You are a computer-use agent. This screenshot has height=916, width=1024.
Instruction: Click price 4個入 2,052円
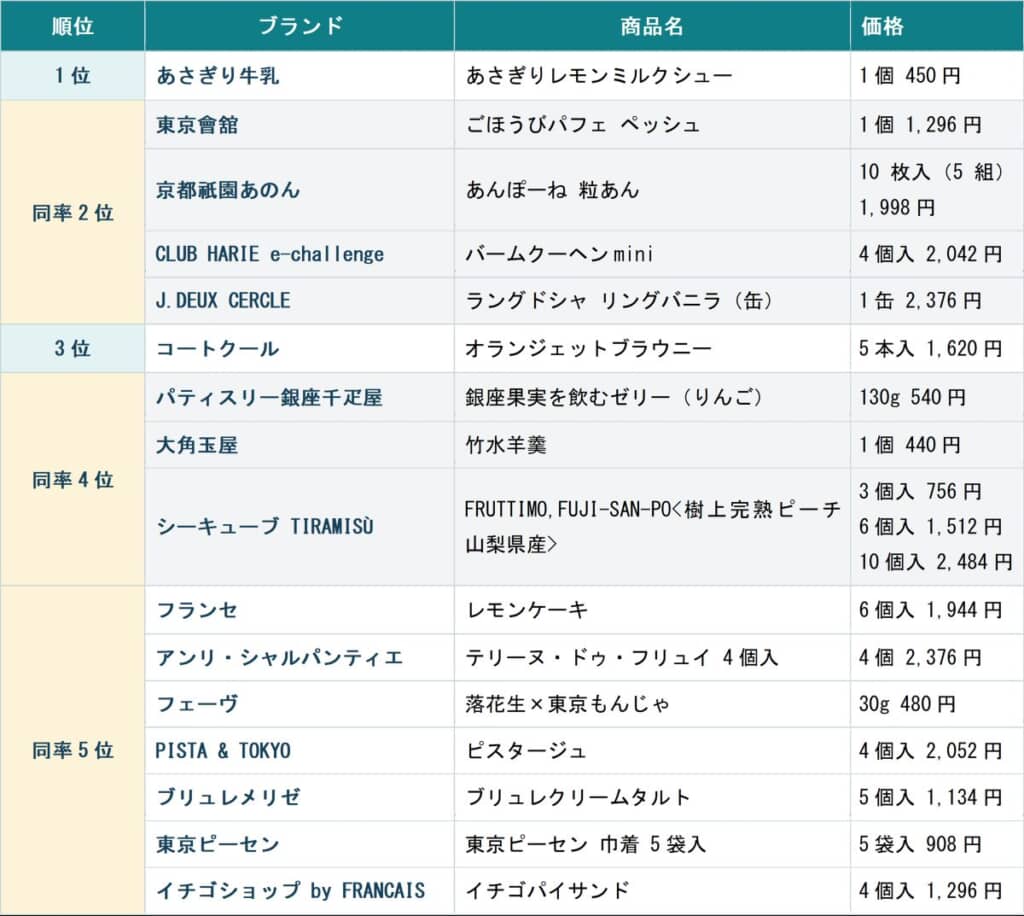(931, 750)
